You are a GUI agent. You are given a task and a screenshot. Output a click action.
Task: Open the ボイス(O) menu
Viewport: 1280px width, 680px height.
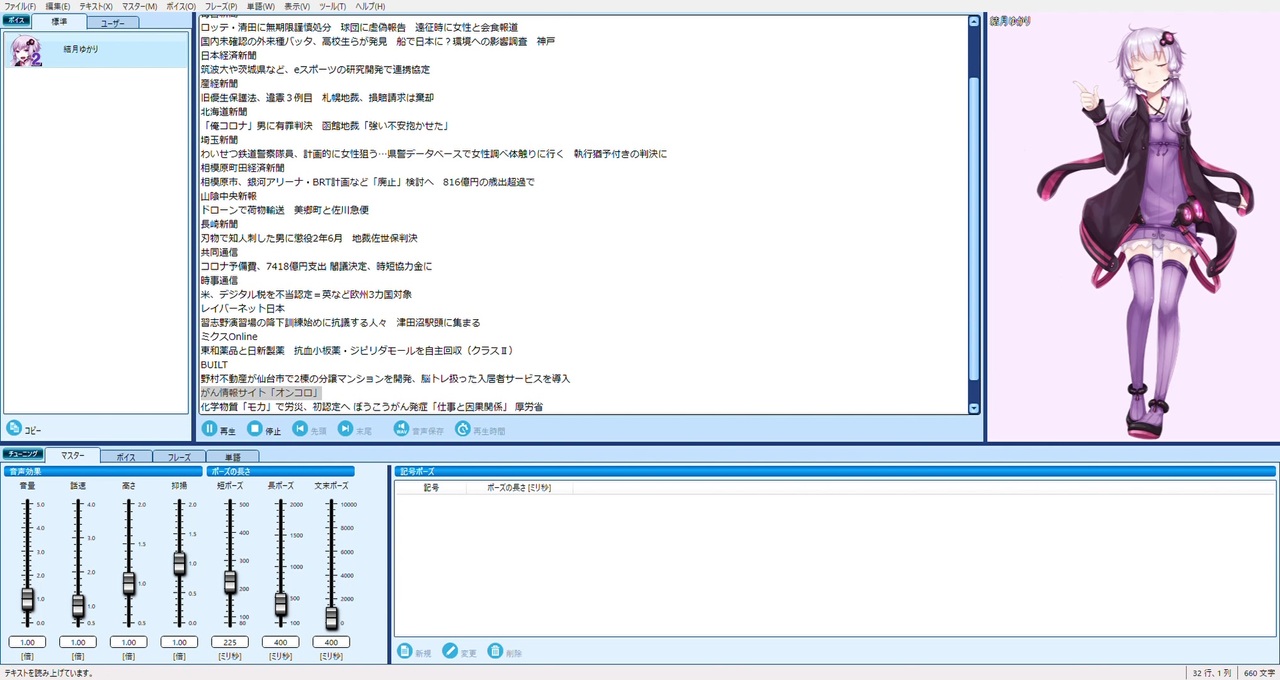pos(181,6)
